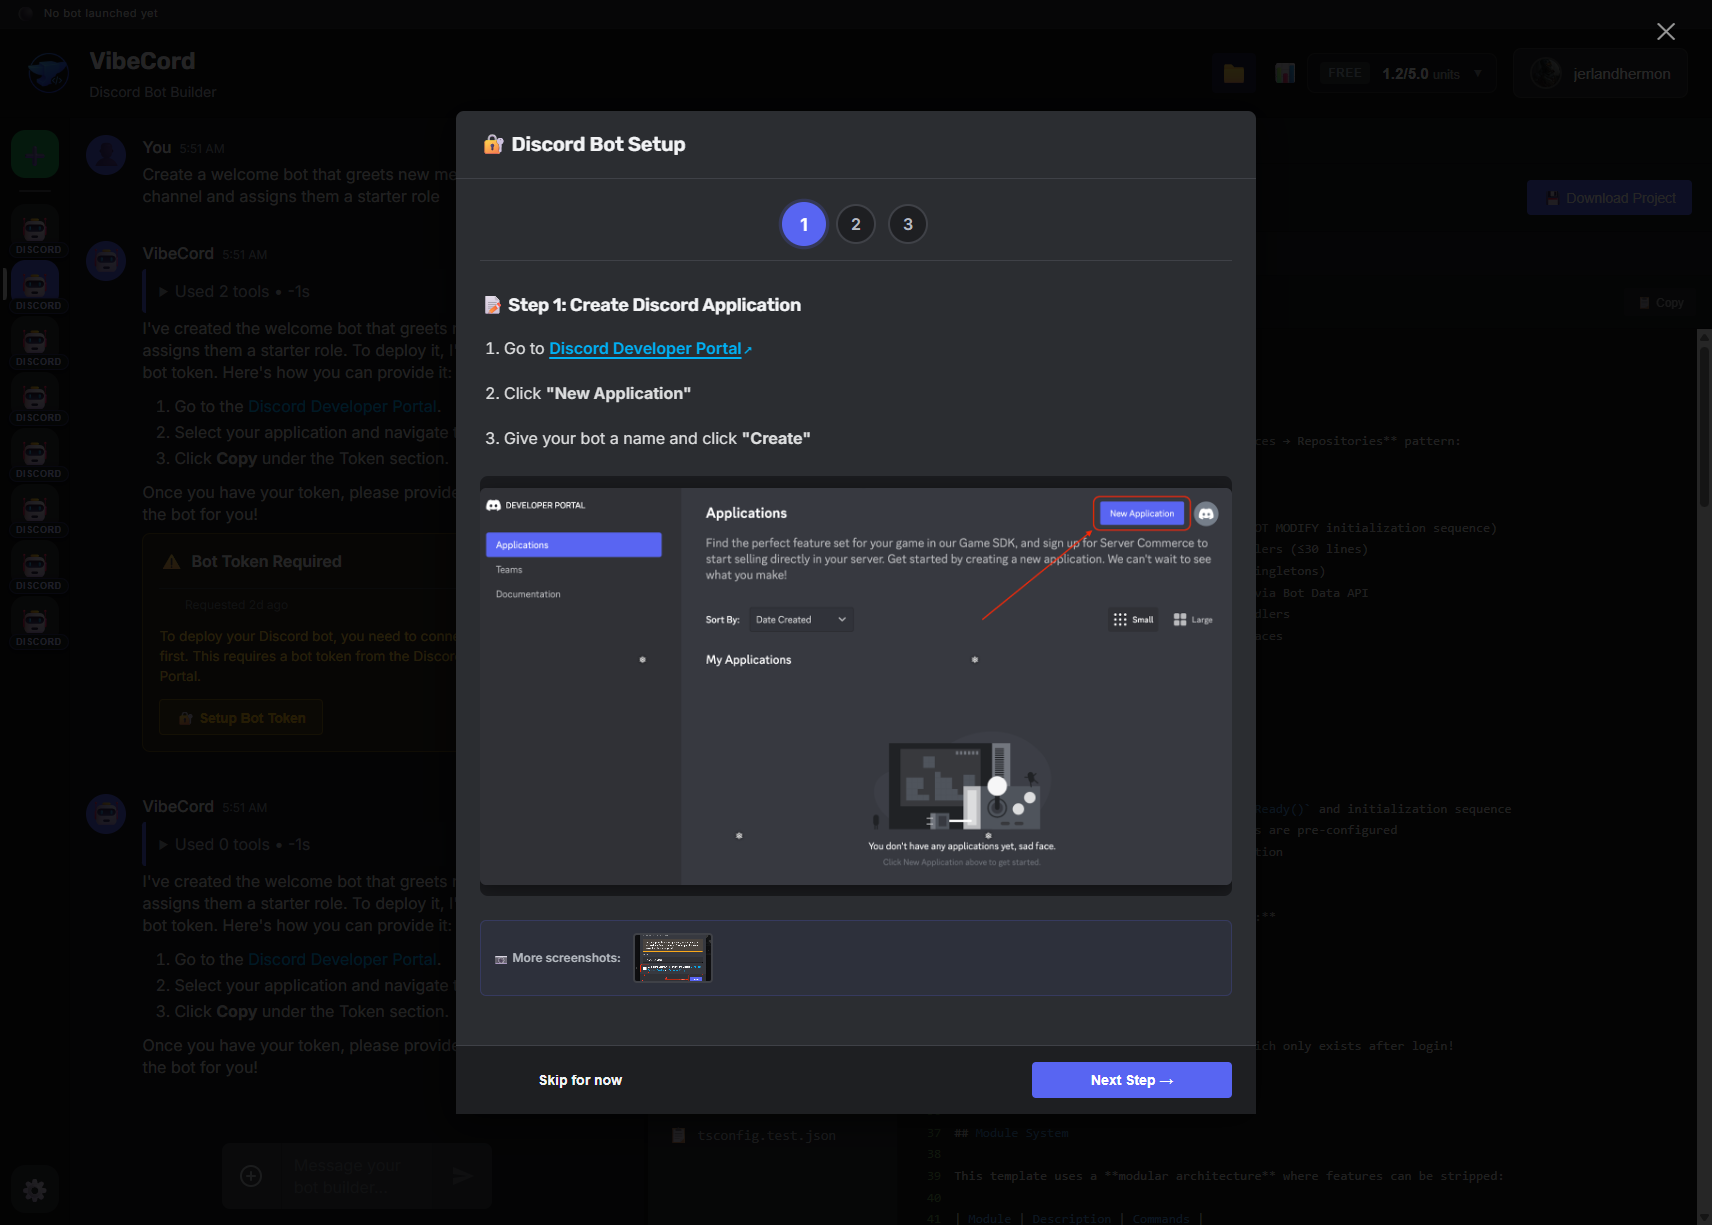Screen dimensions: 1712x1225
Task: Open the More screenshots thumbnail
Action: pyautogui.click(x=672, y=958)
